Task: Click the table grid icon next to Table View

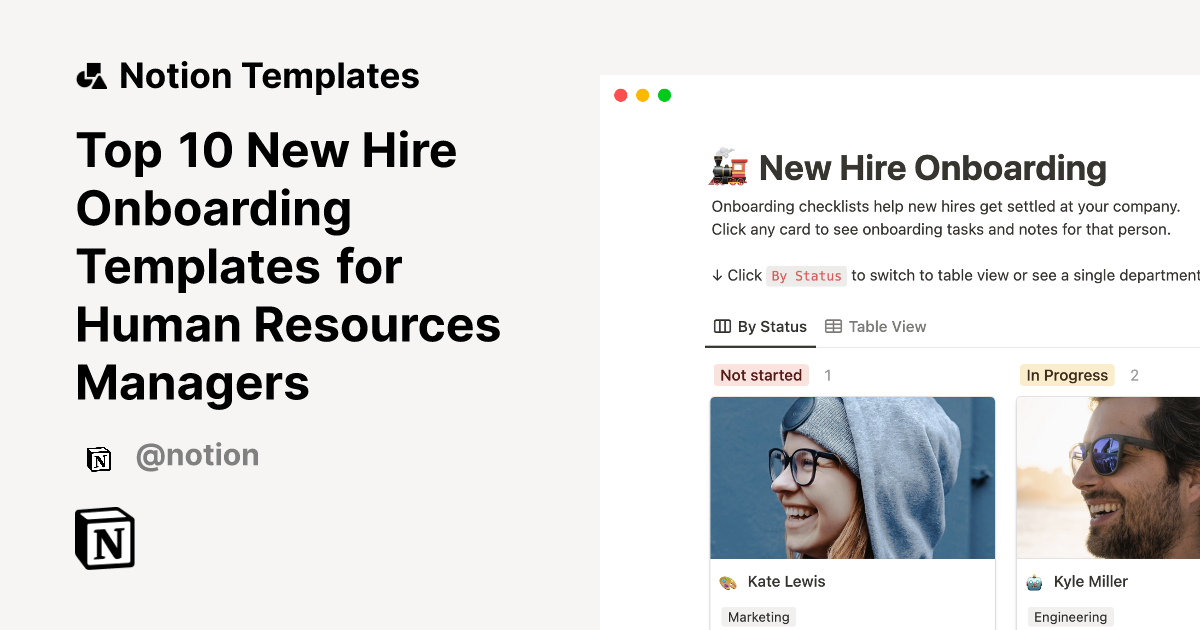Action: [x=834, y=326]
